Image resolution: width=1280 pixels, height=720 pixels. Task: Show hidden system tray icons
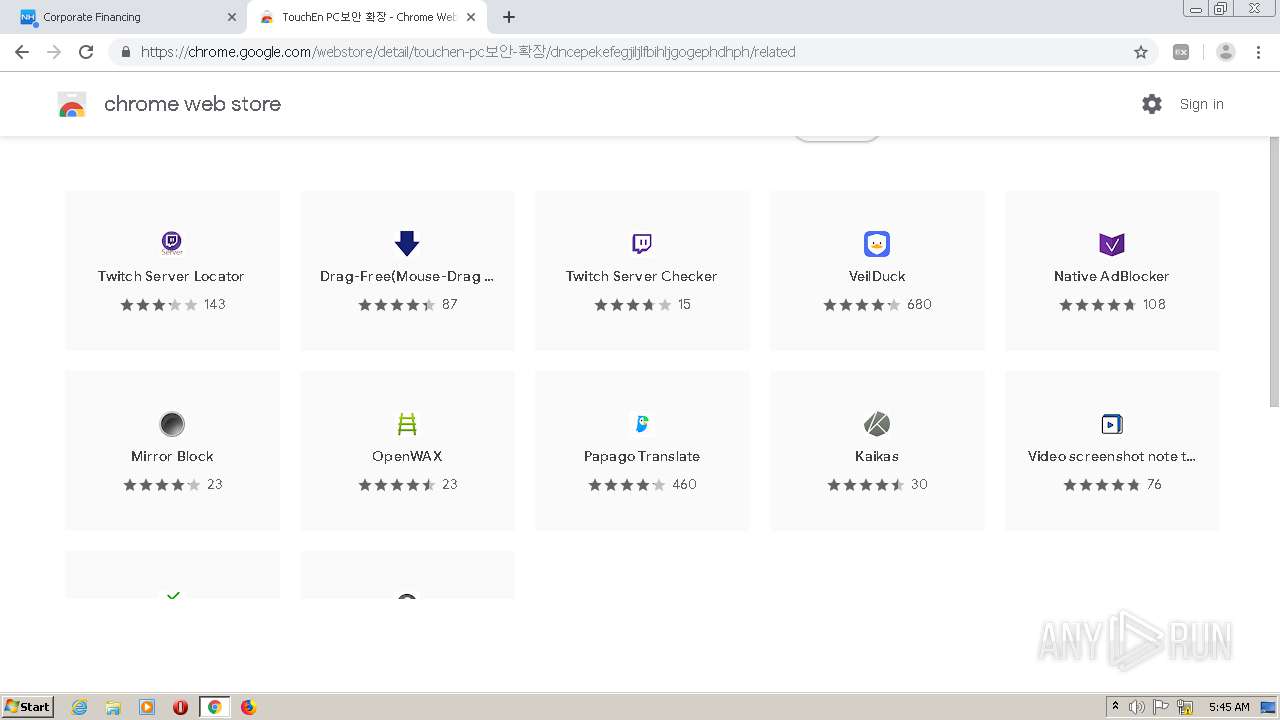pyautogui.click(x=1115, y=707)
